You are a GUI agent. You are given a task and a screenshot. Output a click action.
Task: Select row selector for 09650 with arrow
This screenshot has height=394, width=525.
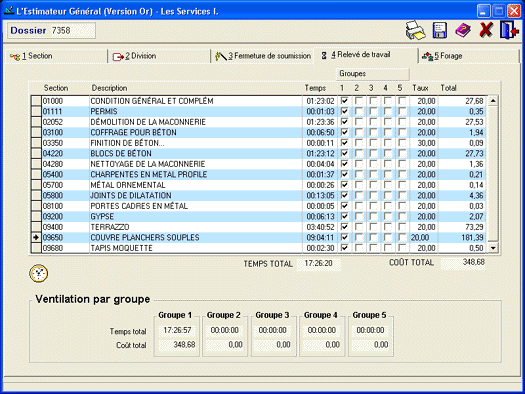point(36,238)
